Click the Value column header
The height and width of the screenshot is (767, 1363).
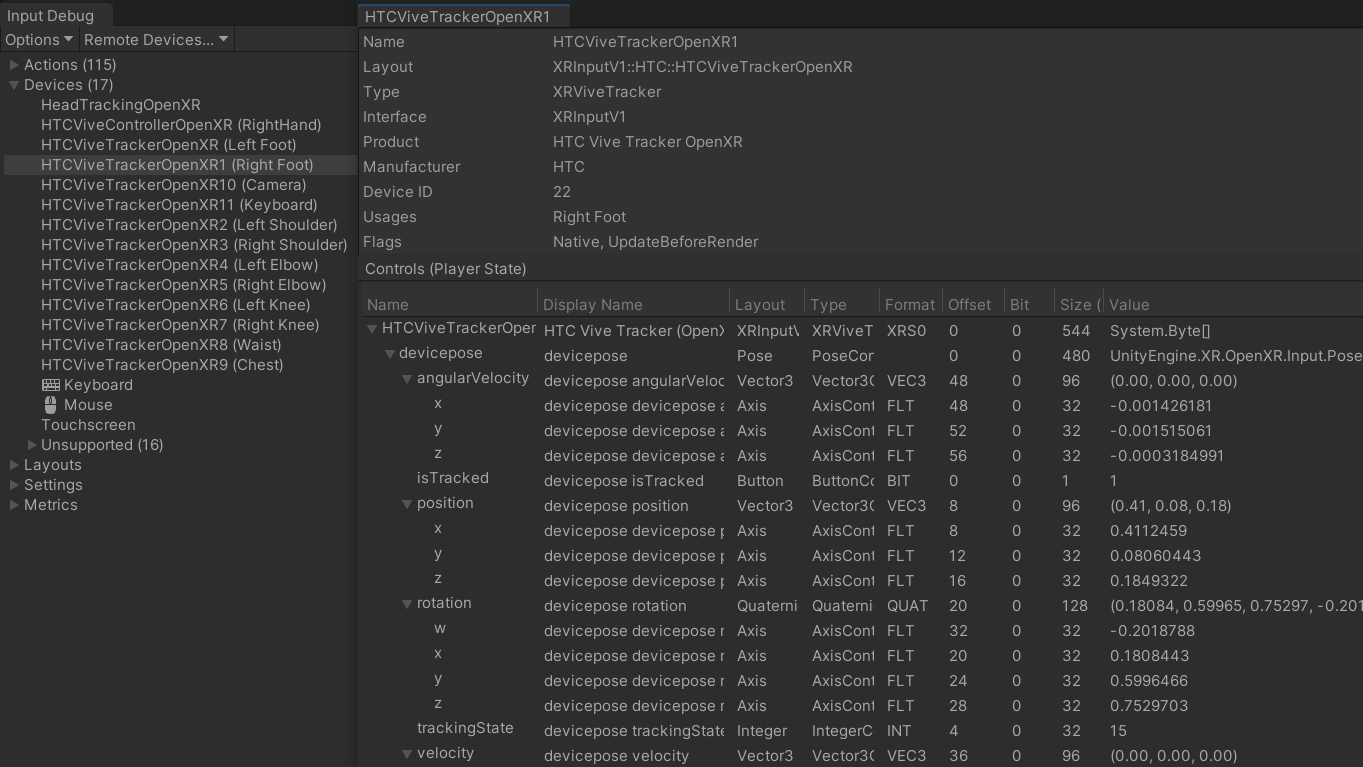pos(1129,305)
